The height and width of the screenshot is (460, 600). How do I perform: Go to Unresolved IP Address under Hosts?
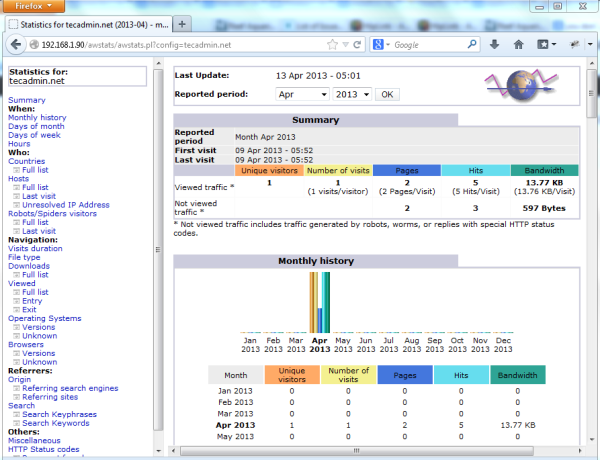pos(66,204)
